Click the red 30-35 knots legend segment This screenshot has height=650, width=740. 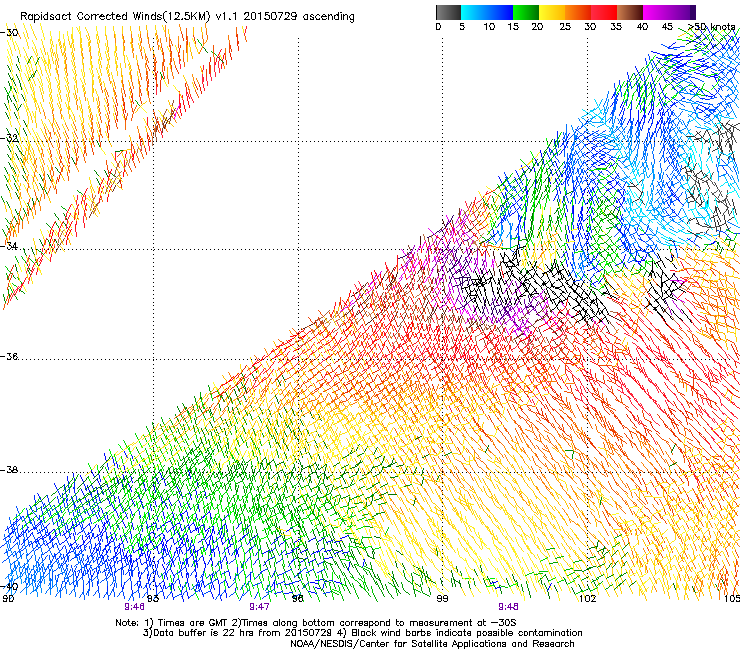coord(604,12)
